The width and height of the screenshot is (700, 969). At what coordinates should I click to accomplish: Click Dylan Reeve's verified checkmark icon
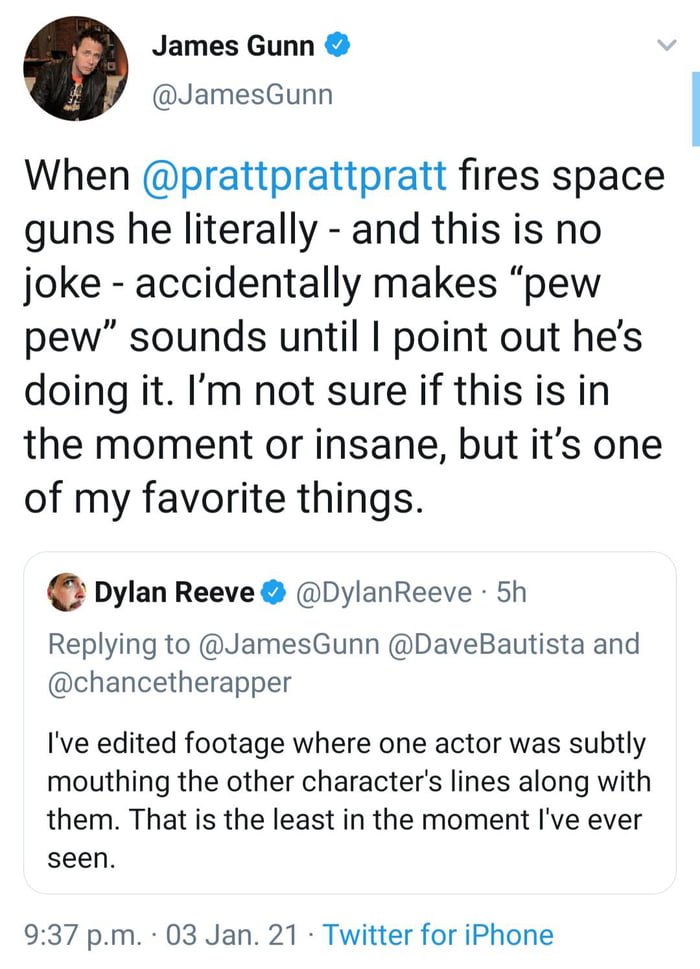(x=271, y=591)
